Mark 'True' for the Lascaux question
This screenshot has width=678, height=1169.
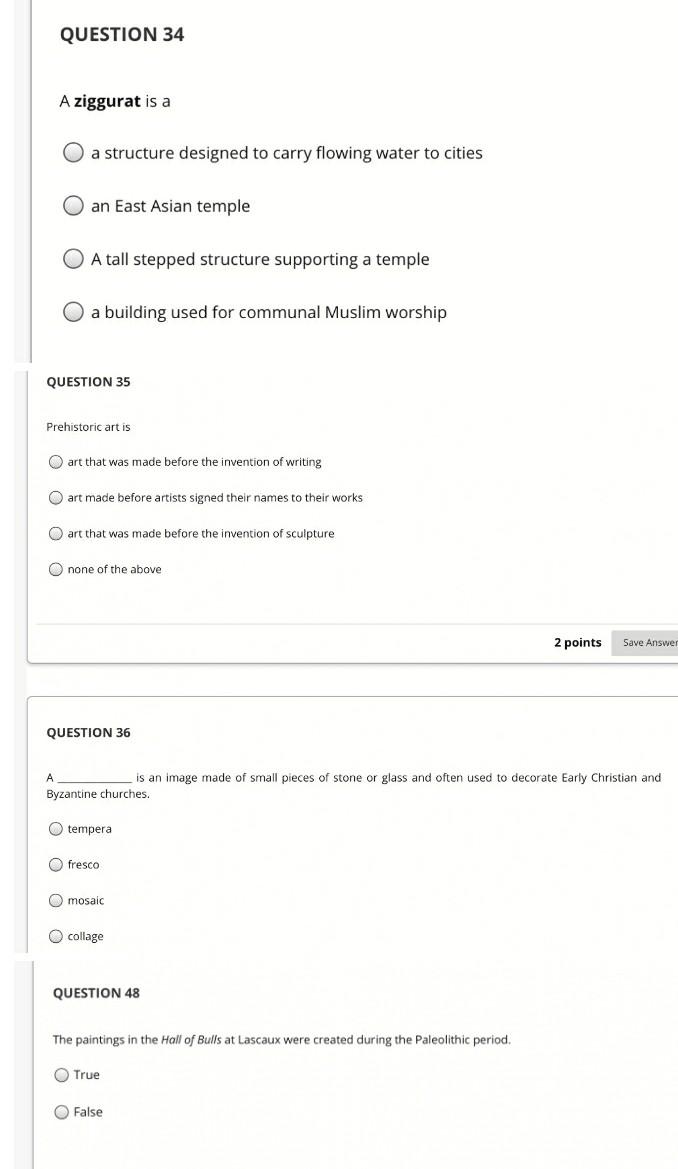(x=62, y=1075)
